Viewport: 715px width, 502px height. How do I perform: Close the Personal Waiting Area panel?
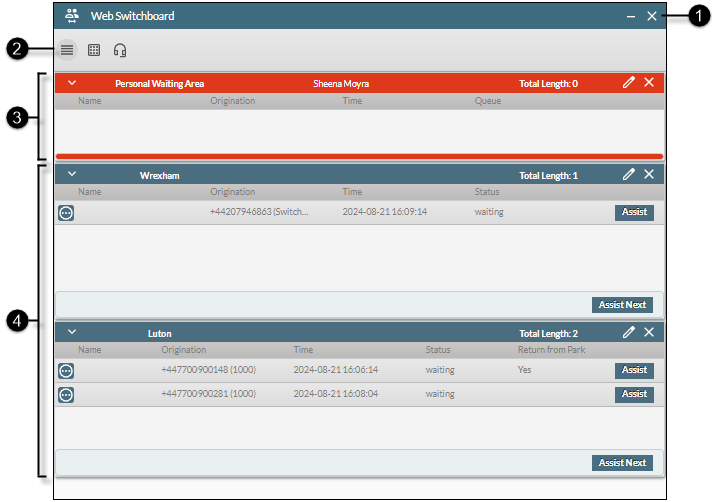[x=649, y=83]
